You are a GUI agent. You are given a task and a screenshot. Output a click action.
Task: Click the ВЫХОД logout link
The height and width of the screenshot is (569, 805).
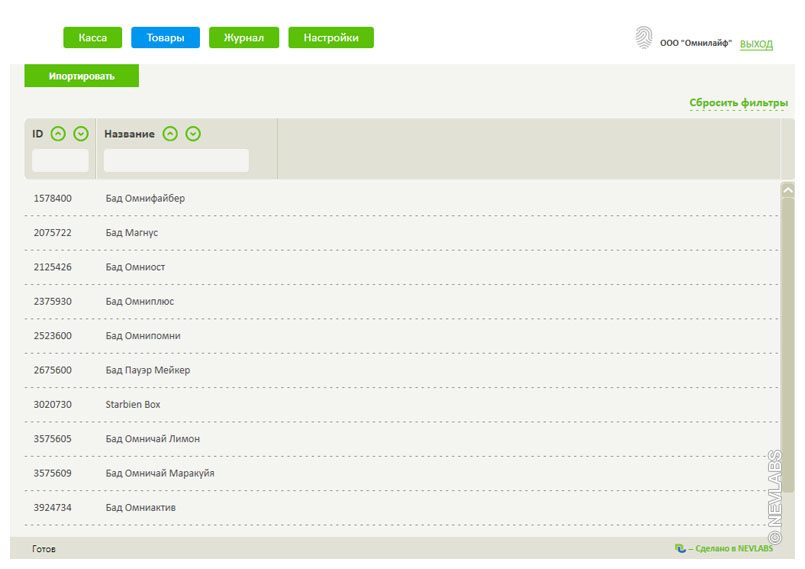[x=756, y=45]
